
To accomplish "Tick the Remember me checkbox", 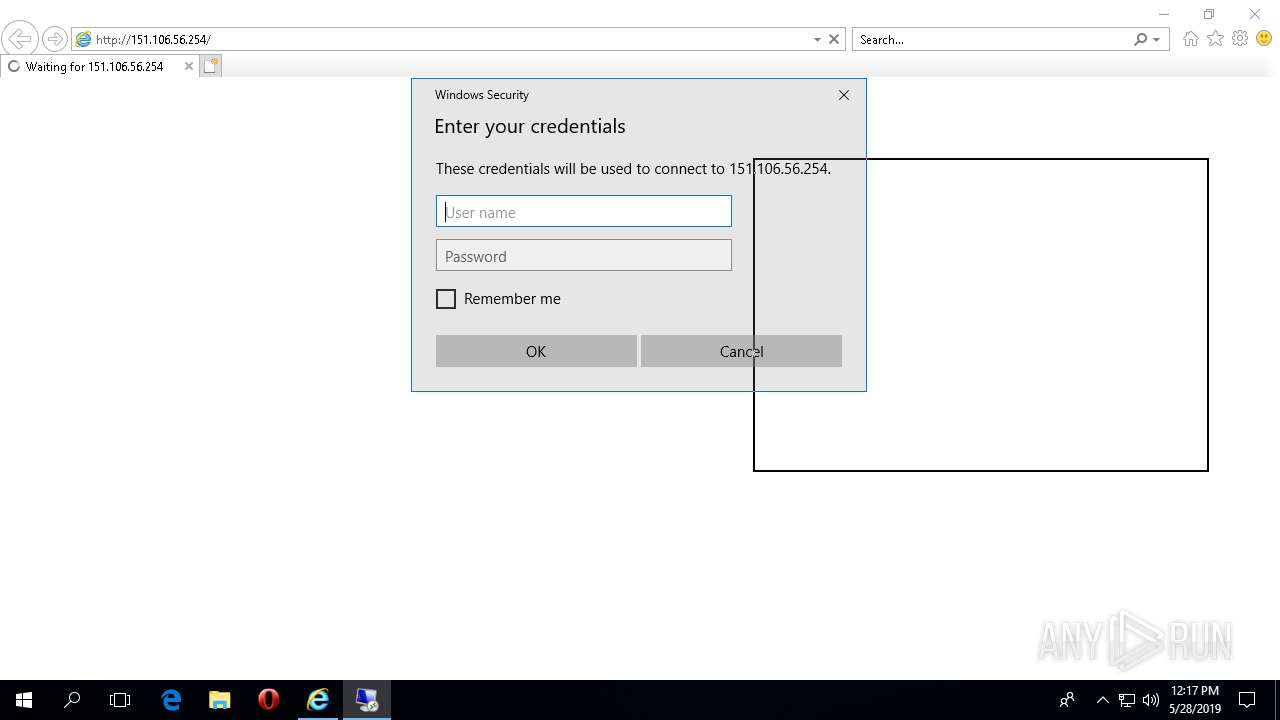I will pyautogui.click(x=446, y=299).
